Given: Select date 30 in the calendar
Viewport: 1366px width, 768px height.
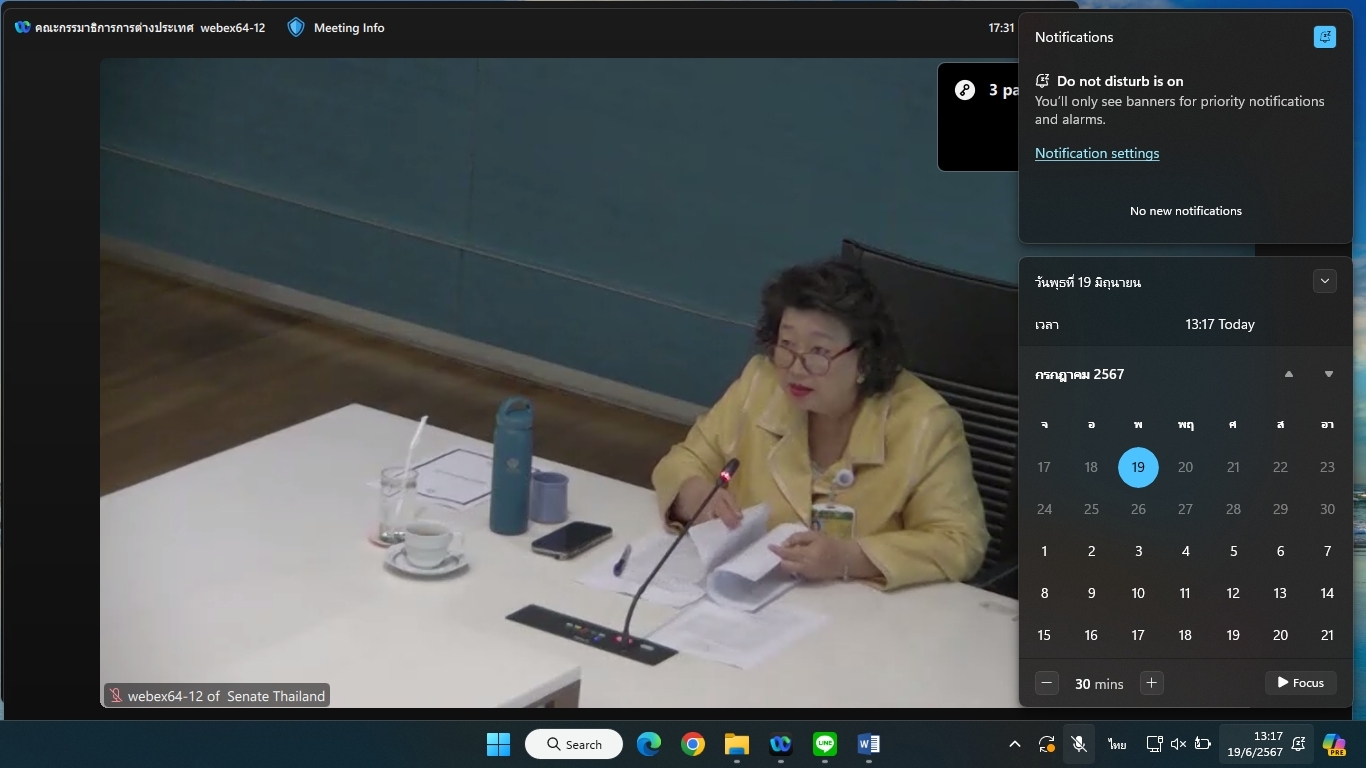Looking at the screenshot, I should coord(1327,509).
